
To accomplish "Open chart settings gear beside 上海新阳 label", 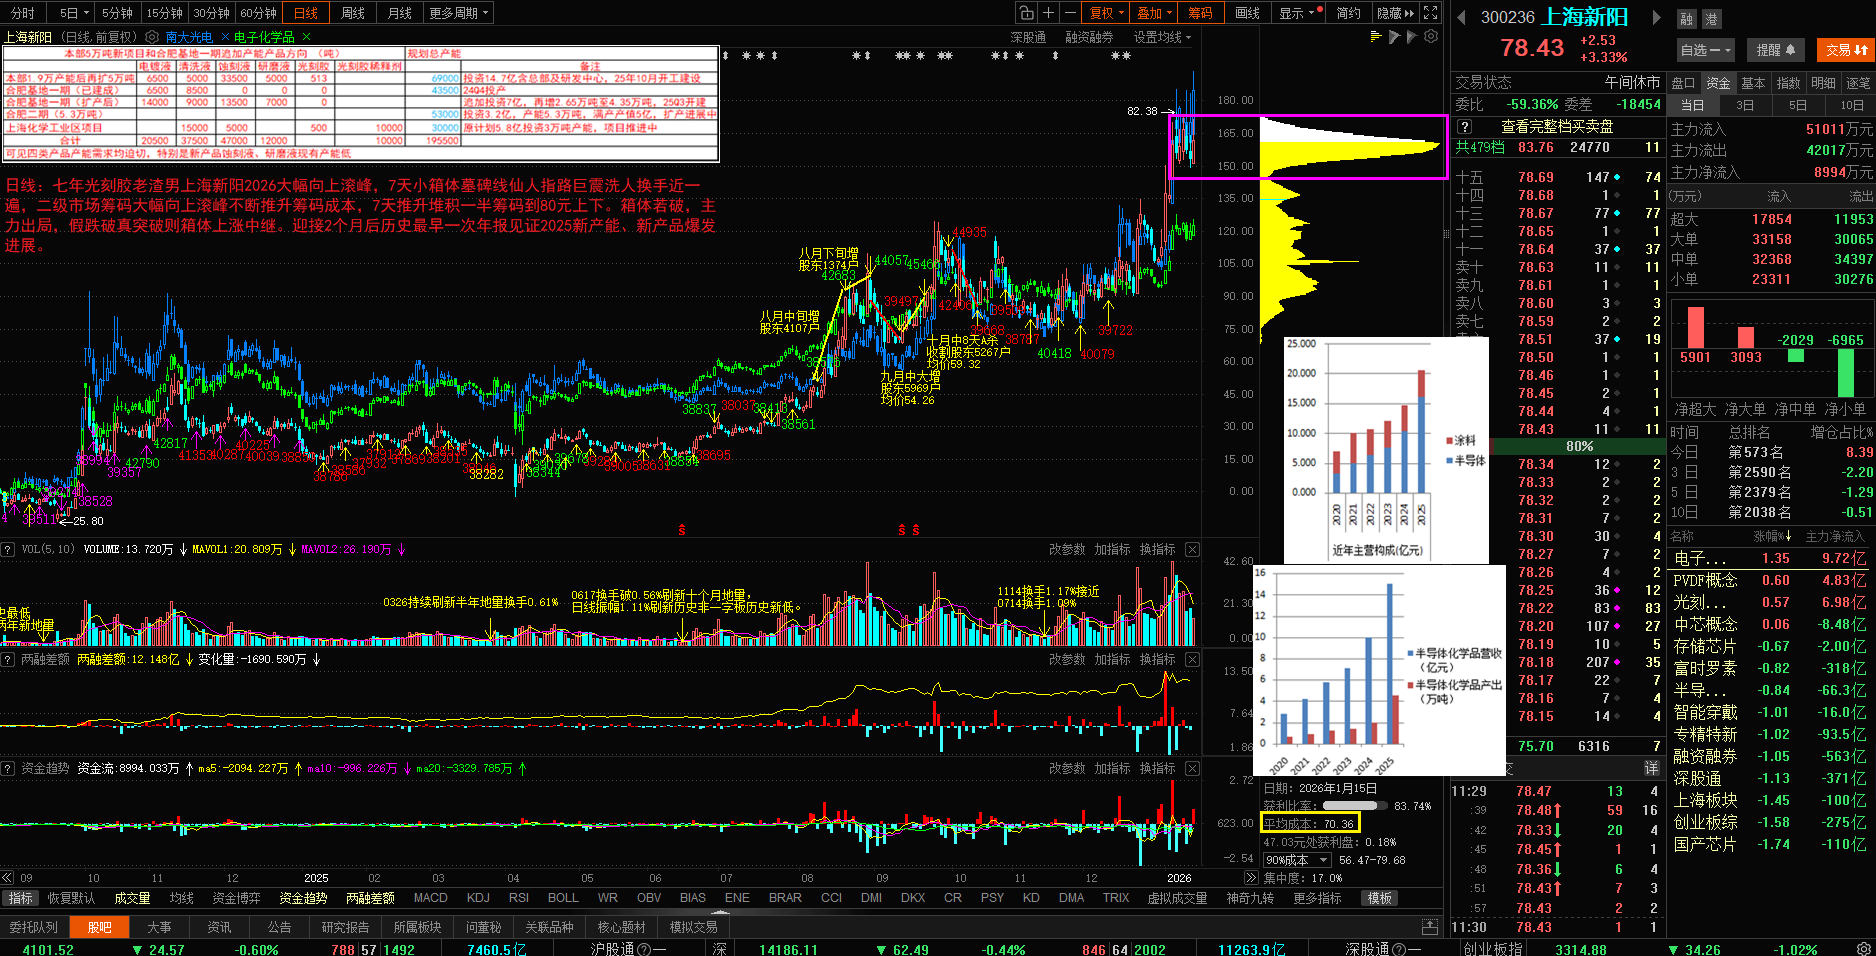I will tap(152, 37).
